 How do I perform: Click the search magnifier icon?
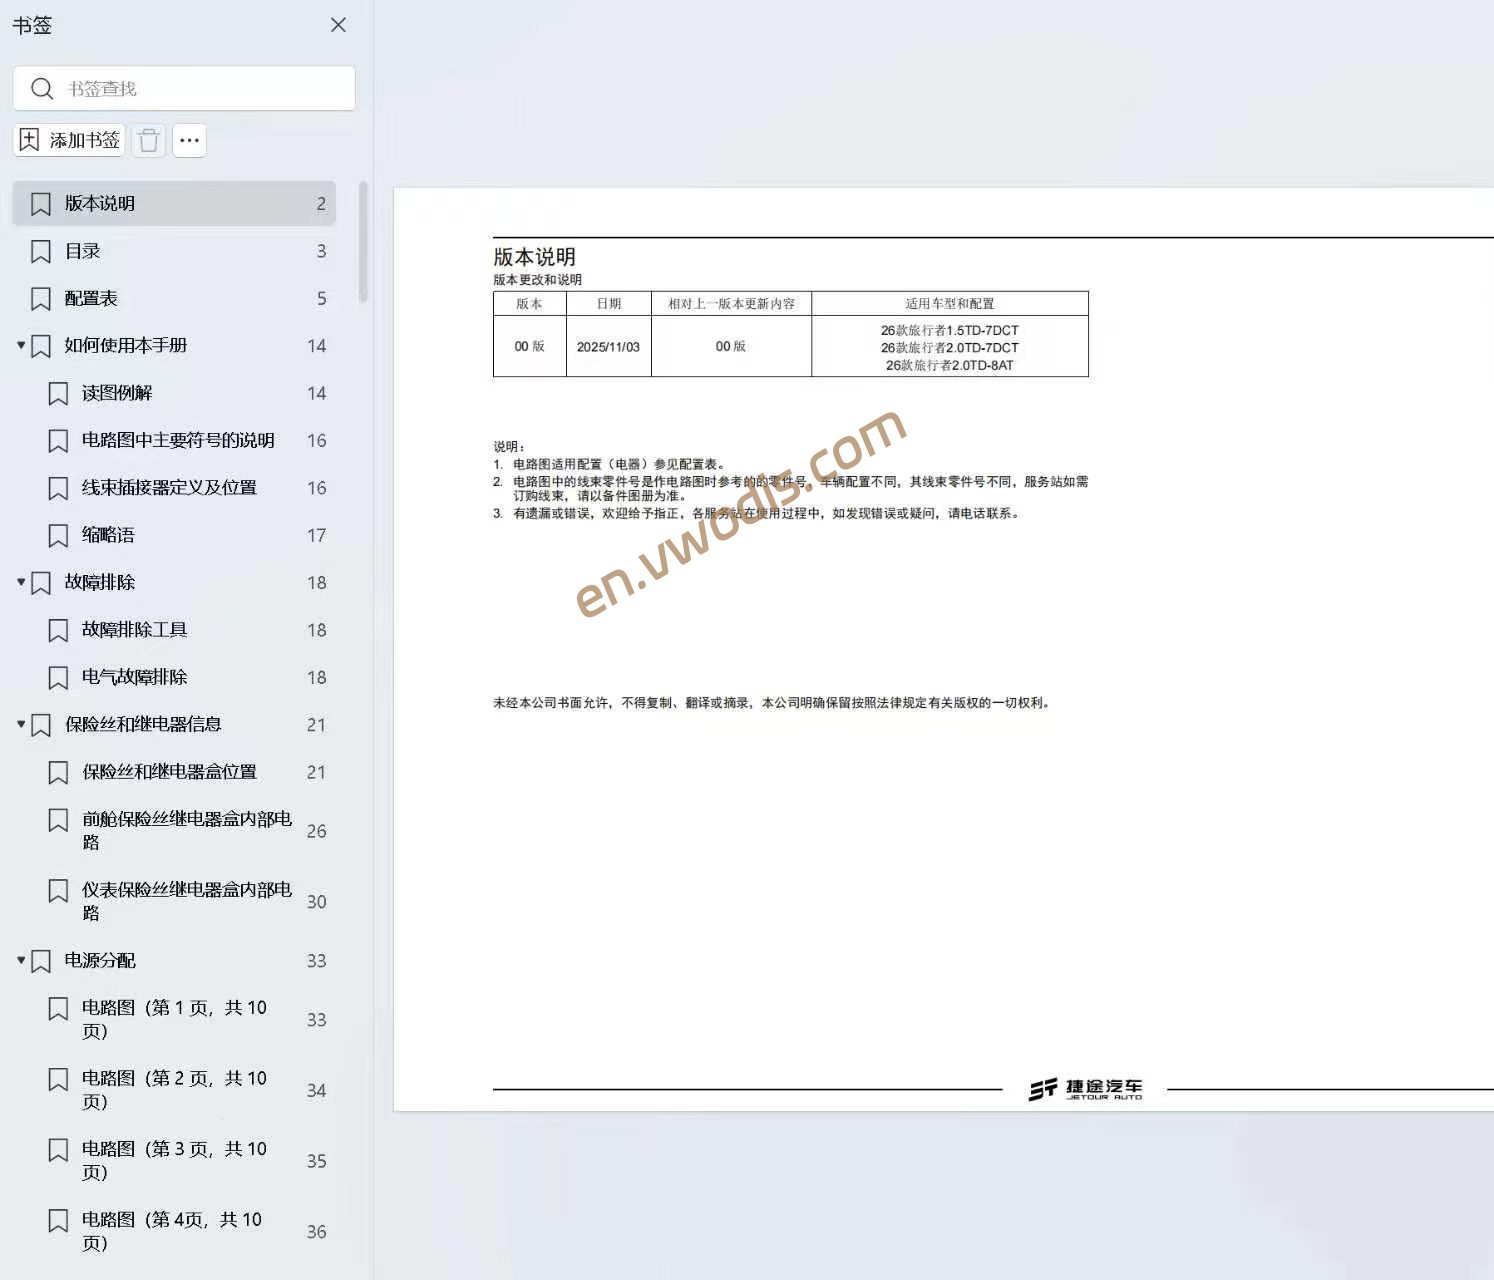[x=42, y=89]
